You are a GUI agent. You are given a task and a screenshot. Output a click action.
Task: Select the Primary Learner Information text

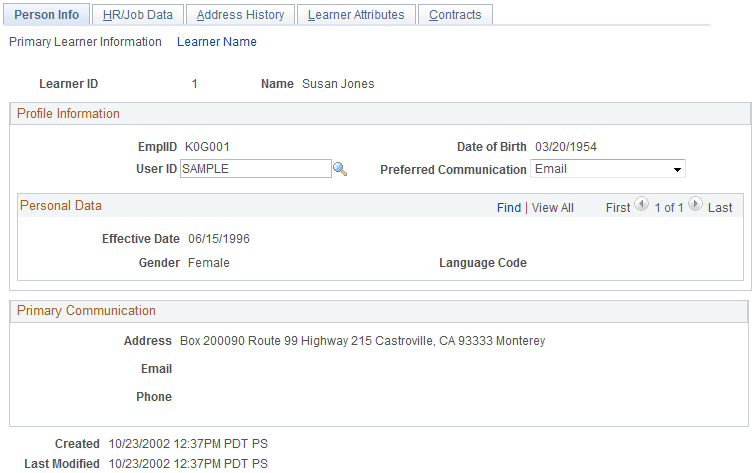point(85,42)
